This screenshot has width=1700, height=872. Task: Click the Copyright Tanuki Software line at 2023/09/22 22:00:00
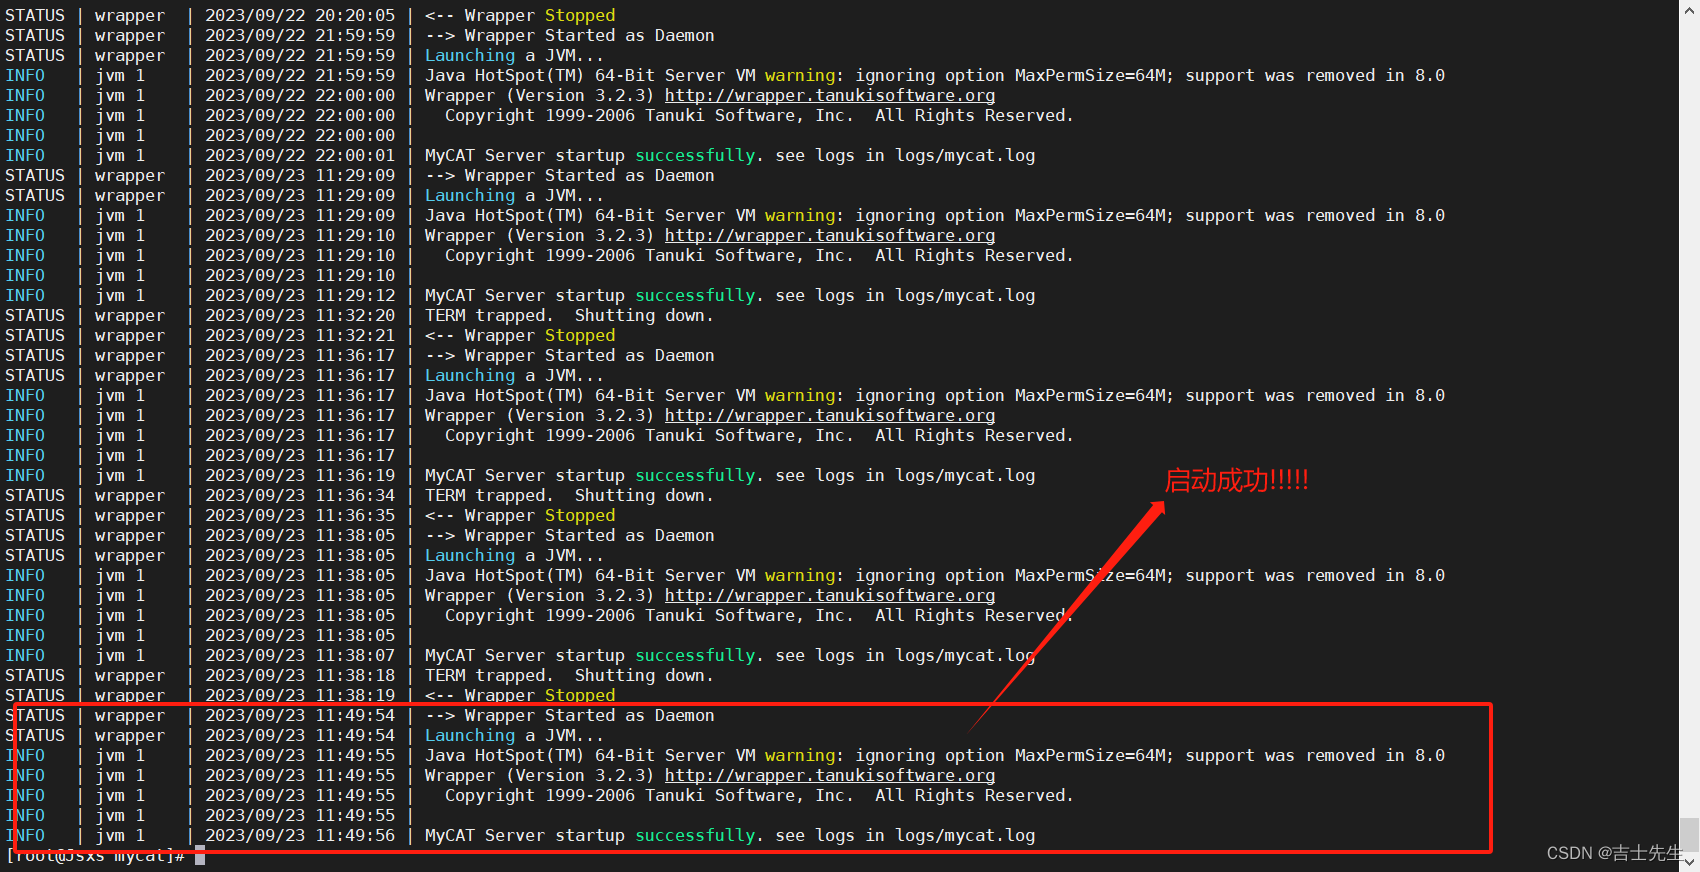point(759,116)
